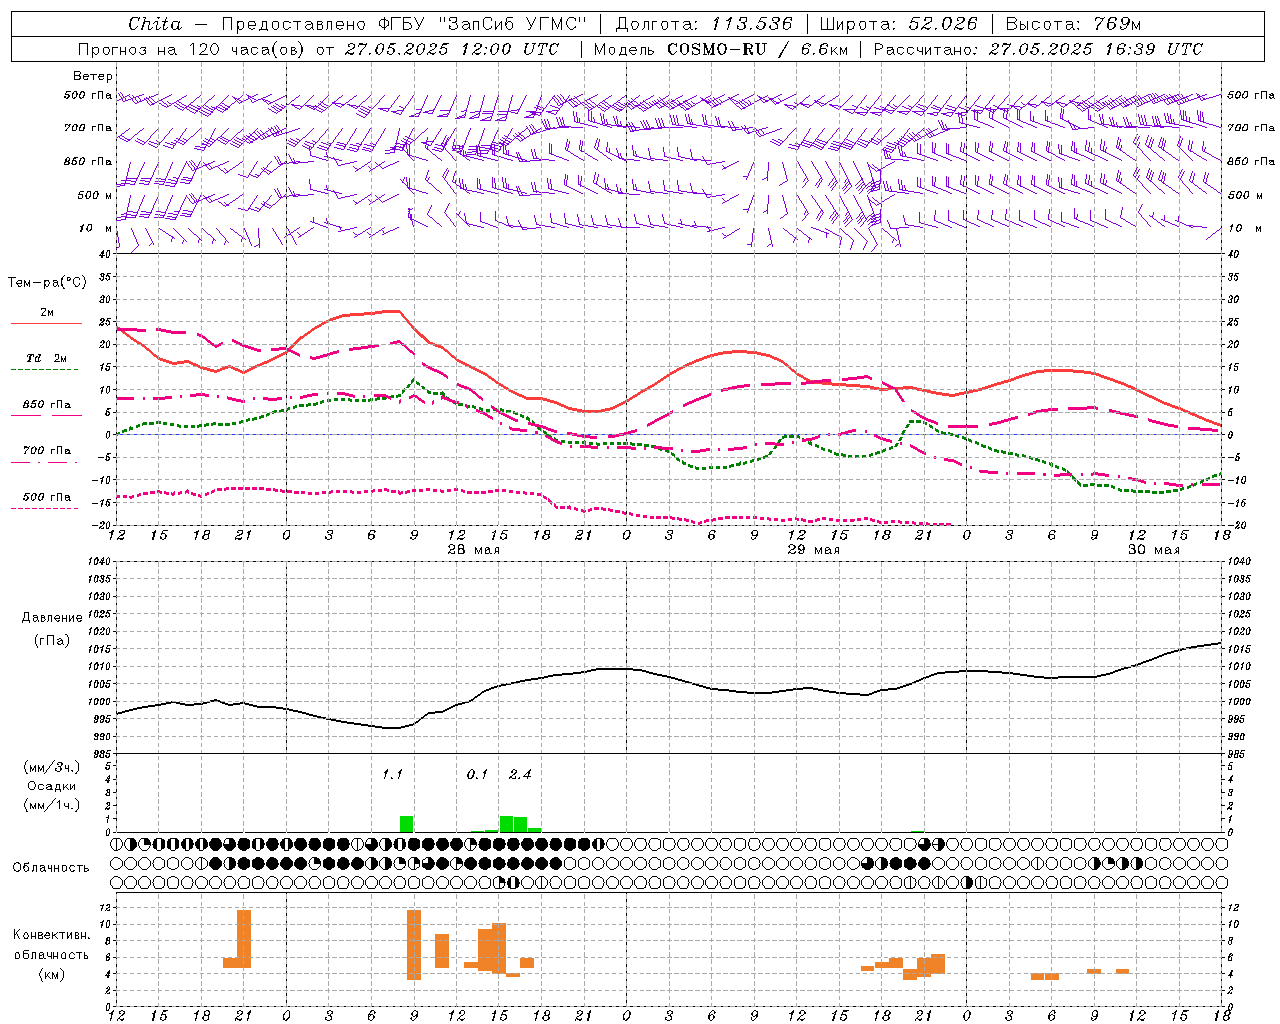The width and height of the screenshot is (1280, 1024).
Task: Click the "Td 2м" dew point legend entry
Action: [46, 358]
